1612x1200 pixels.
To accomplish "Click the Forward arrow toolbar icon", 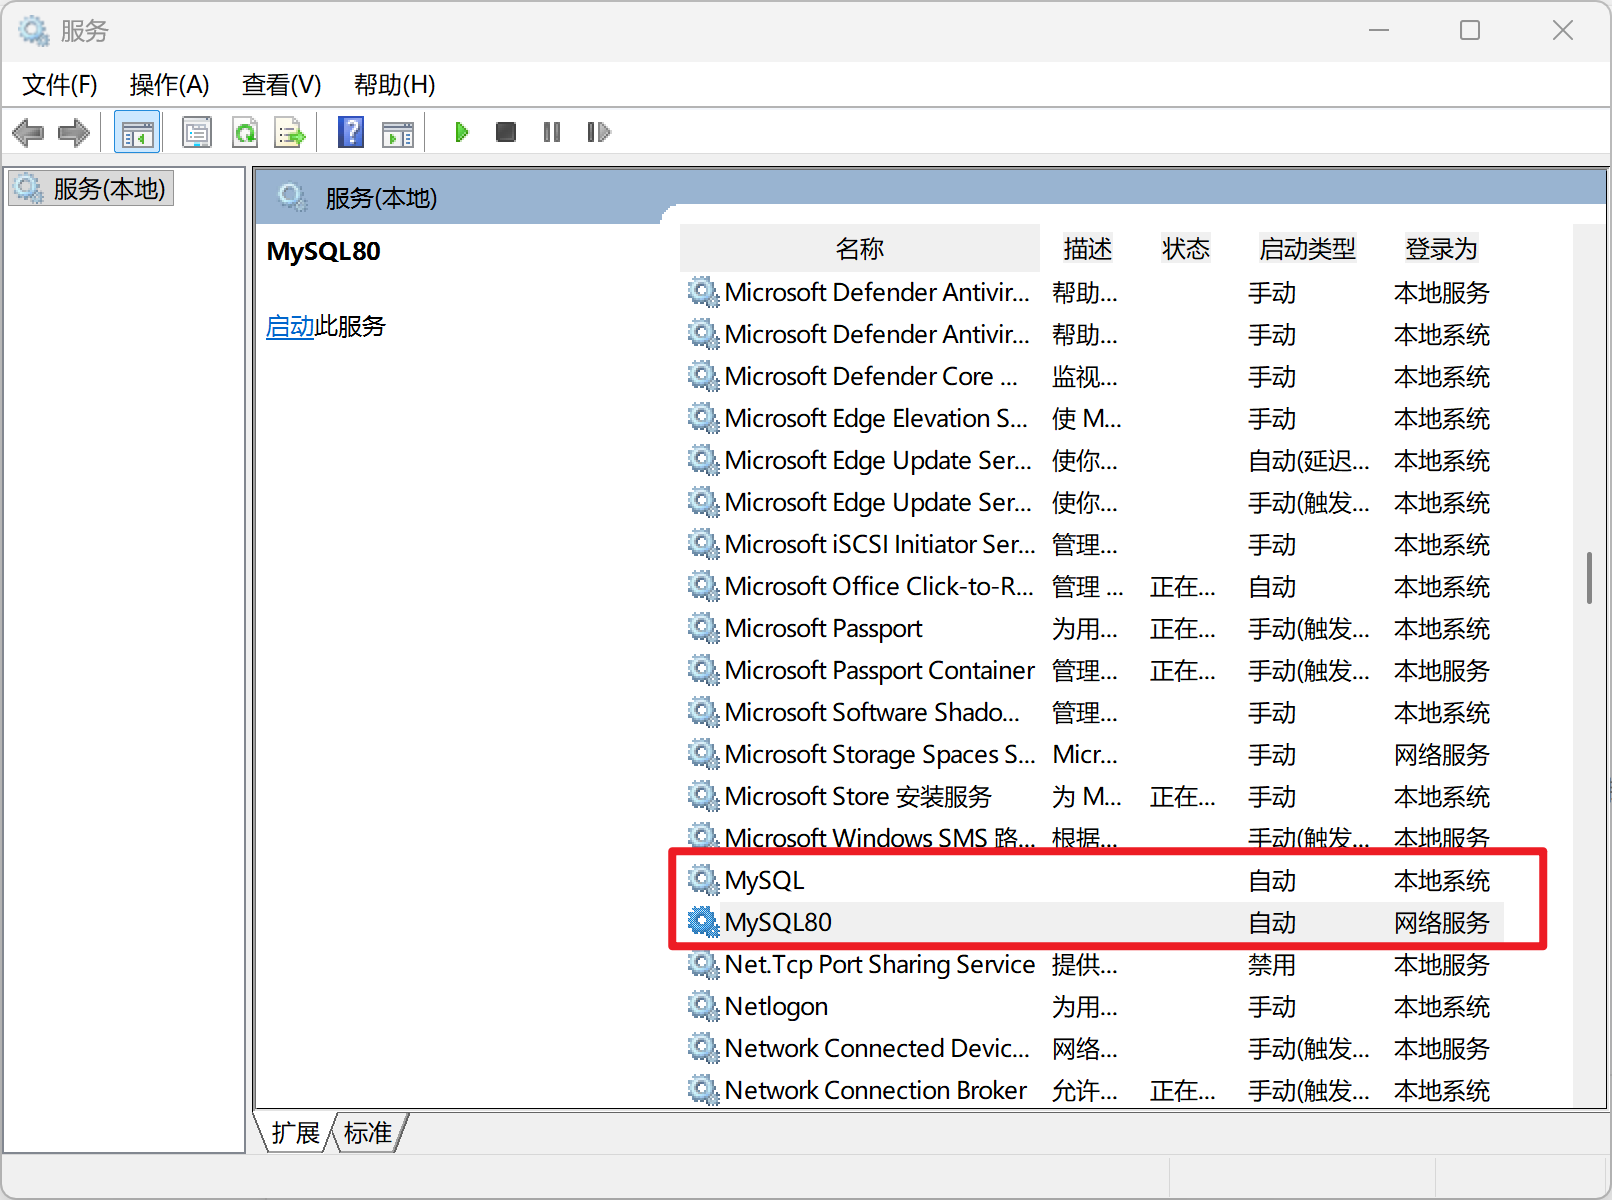I will (74, 132).
